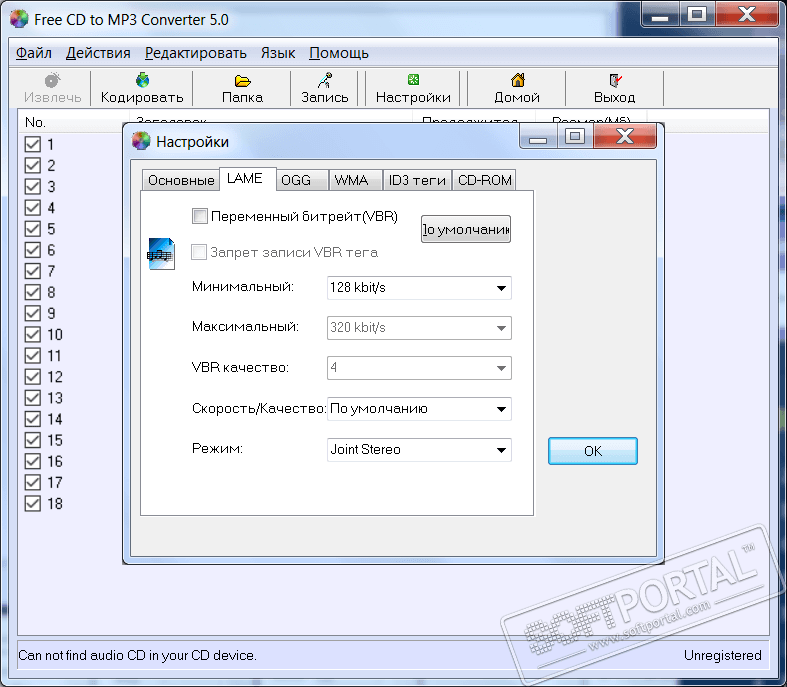Viewport: 787px width, 687px height.
Task: Uncheck track 8 checkbox
Action: [33, 292]
